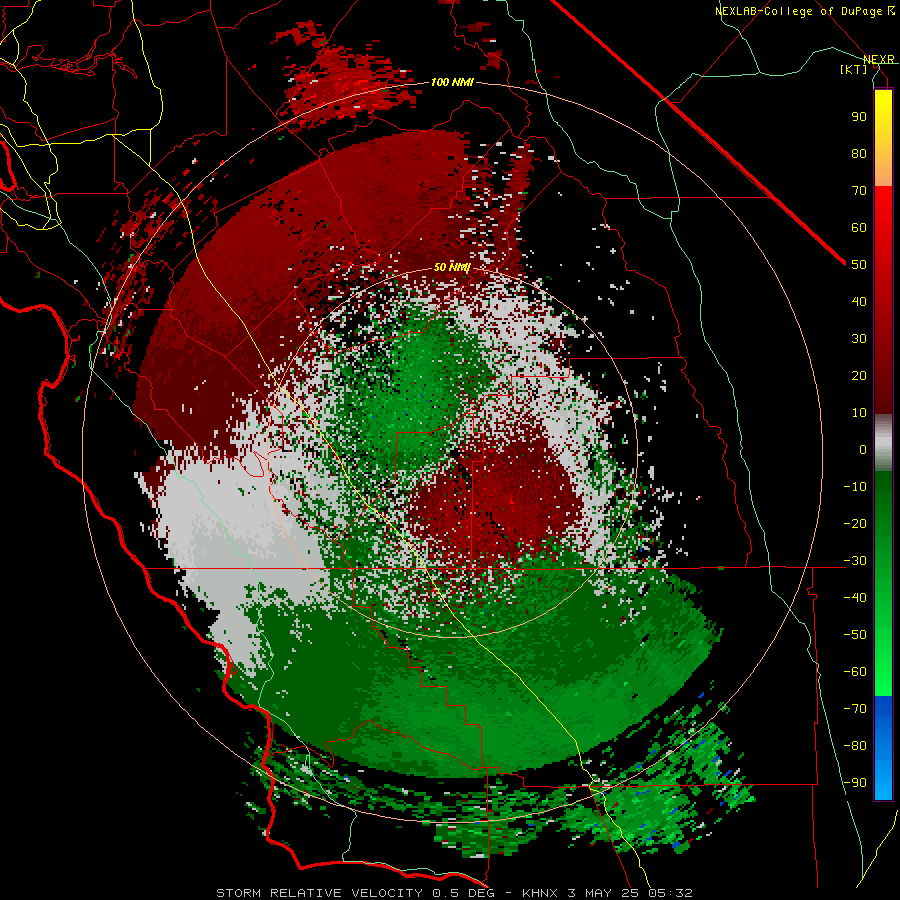Click the 10 value on the velocity scale
The image size is (900, 900).
[859, 413]
